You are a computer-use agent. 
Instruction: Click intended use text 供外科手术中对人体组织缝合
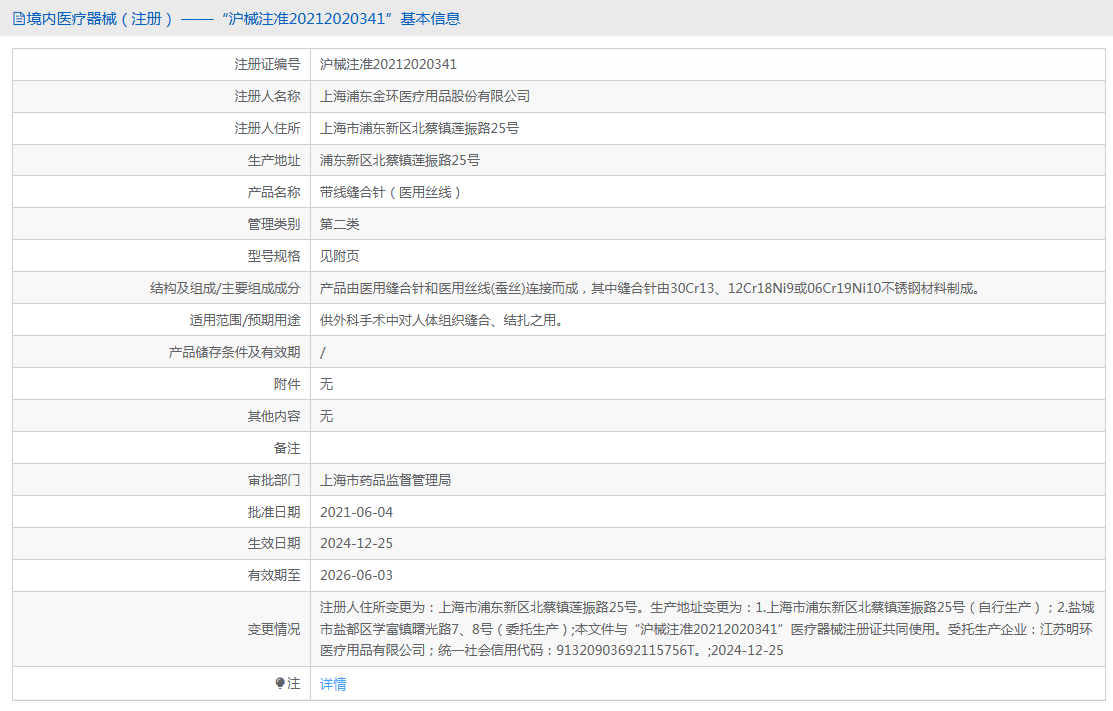443,320
